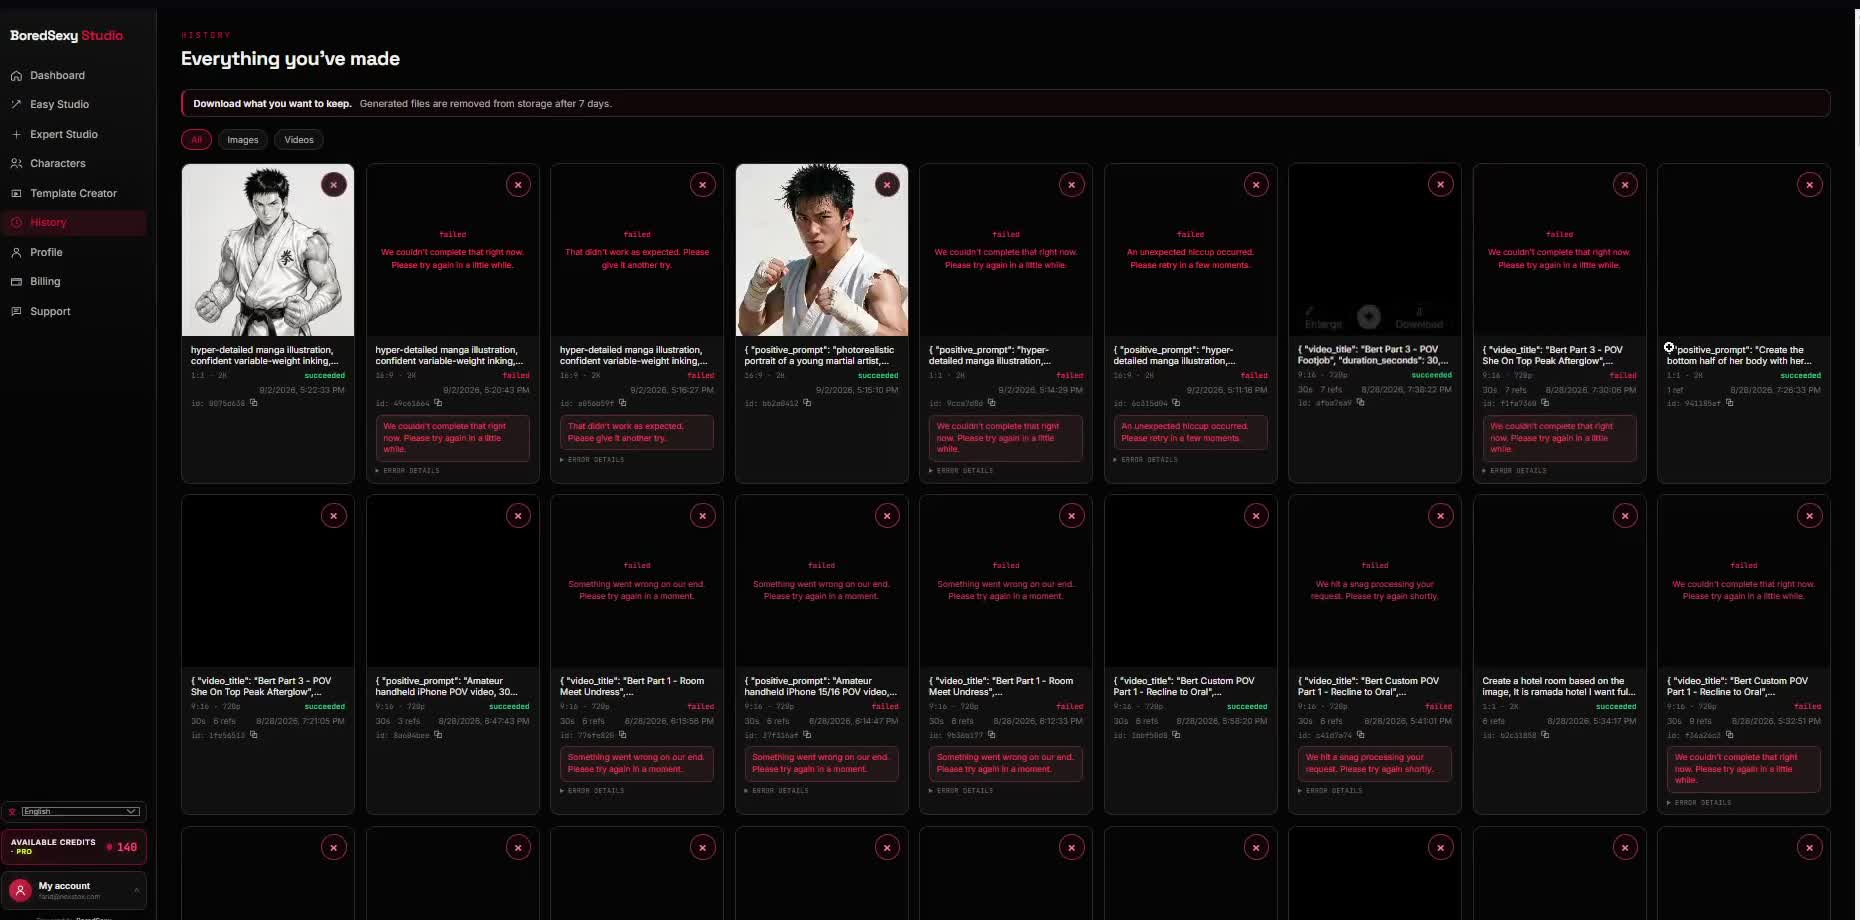This screenshot has width=1860, height=920.
Task: Expand error details for the 5:16:27 PM item
Action: (592, 460)
